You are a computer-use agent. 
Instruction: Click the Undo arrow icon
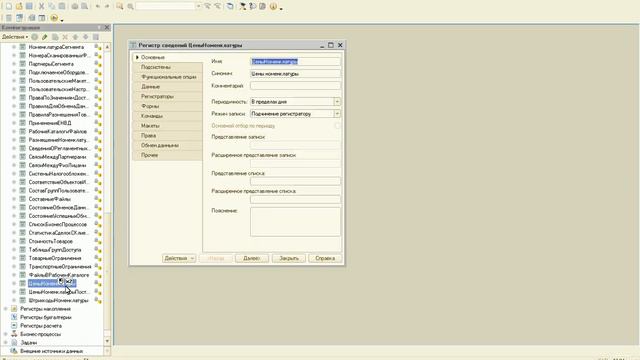click(98, 6)
